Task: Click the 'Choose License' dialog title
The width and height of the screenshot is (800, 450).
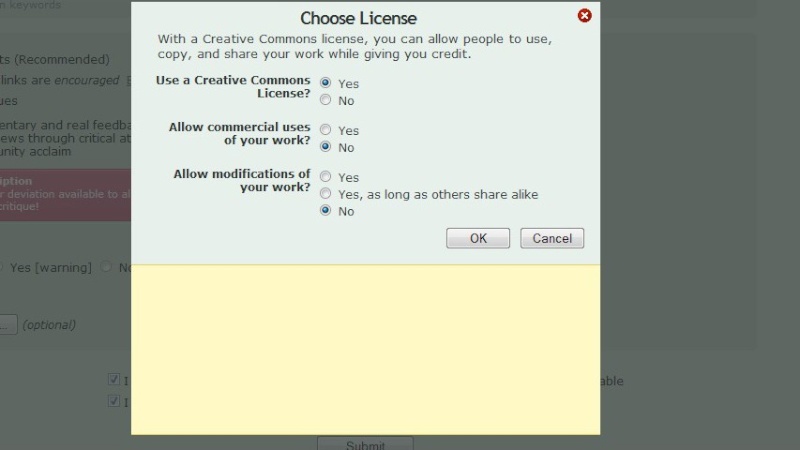Action: pos(358,18)
